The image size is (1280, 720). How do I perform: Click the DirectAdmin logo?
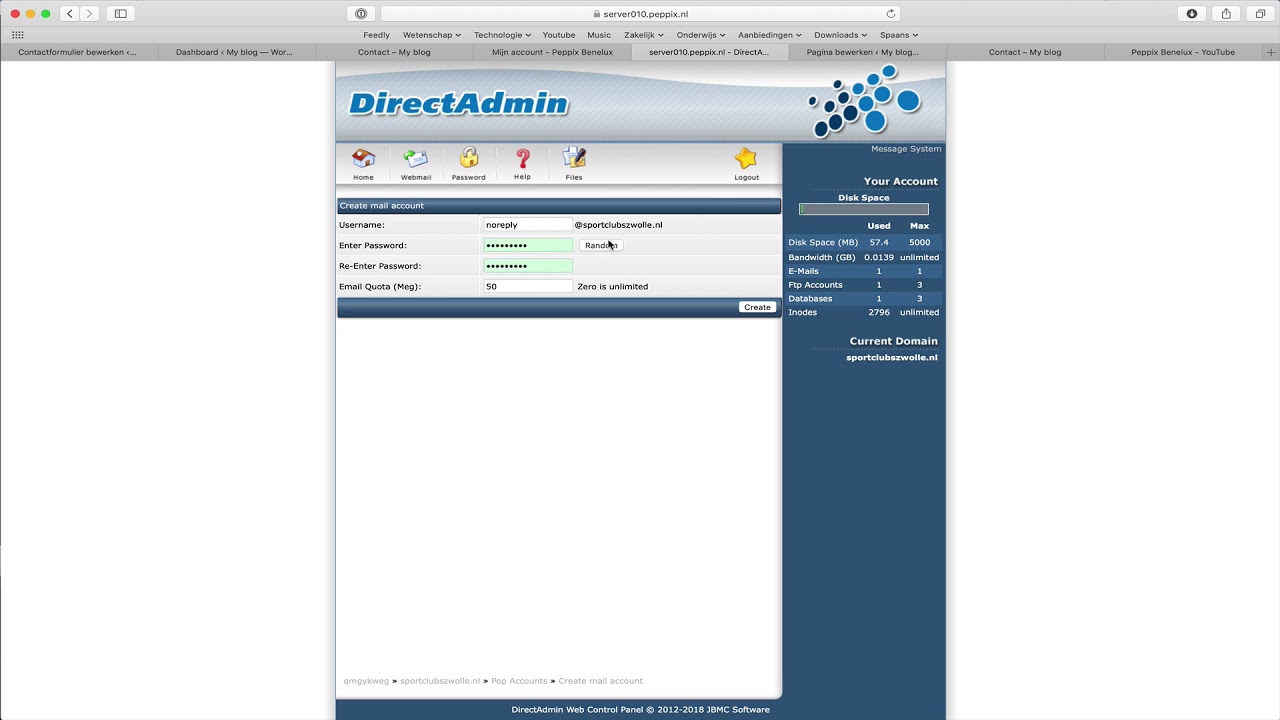coord(459,103)
